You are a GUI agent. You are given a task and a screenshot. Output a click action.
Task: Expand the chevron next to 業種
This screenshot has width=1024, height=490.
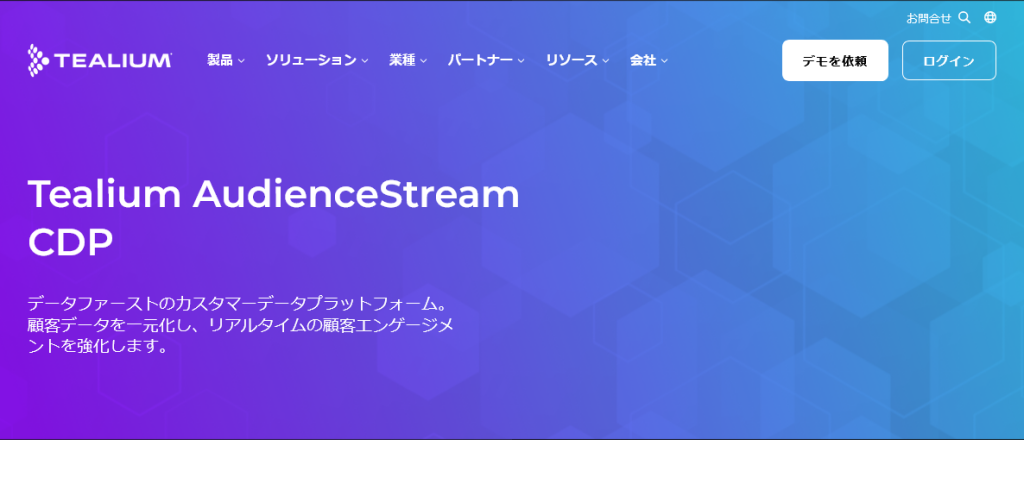tap(423, 61)
